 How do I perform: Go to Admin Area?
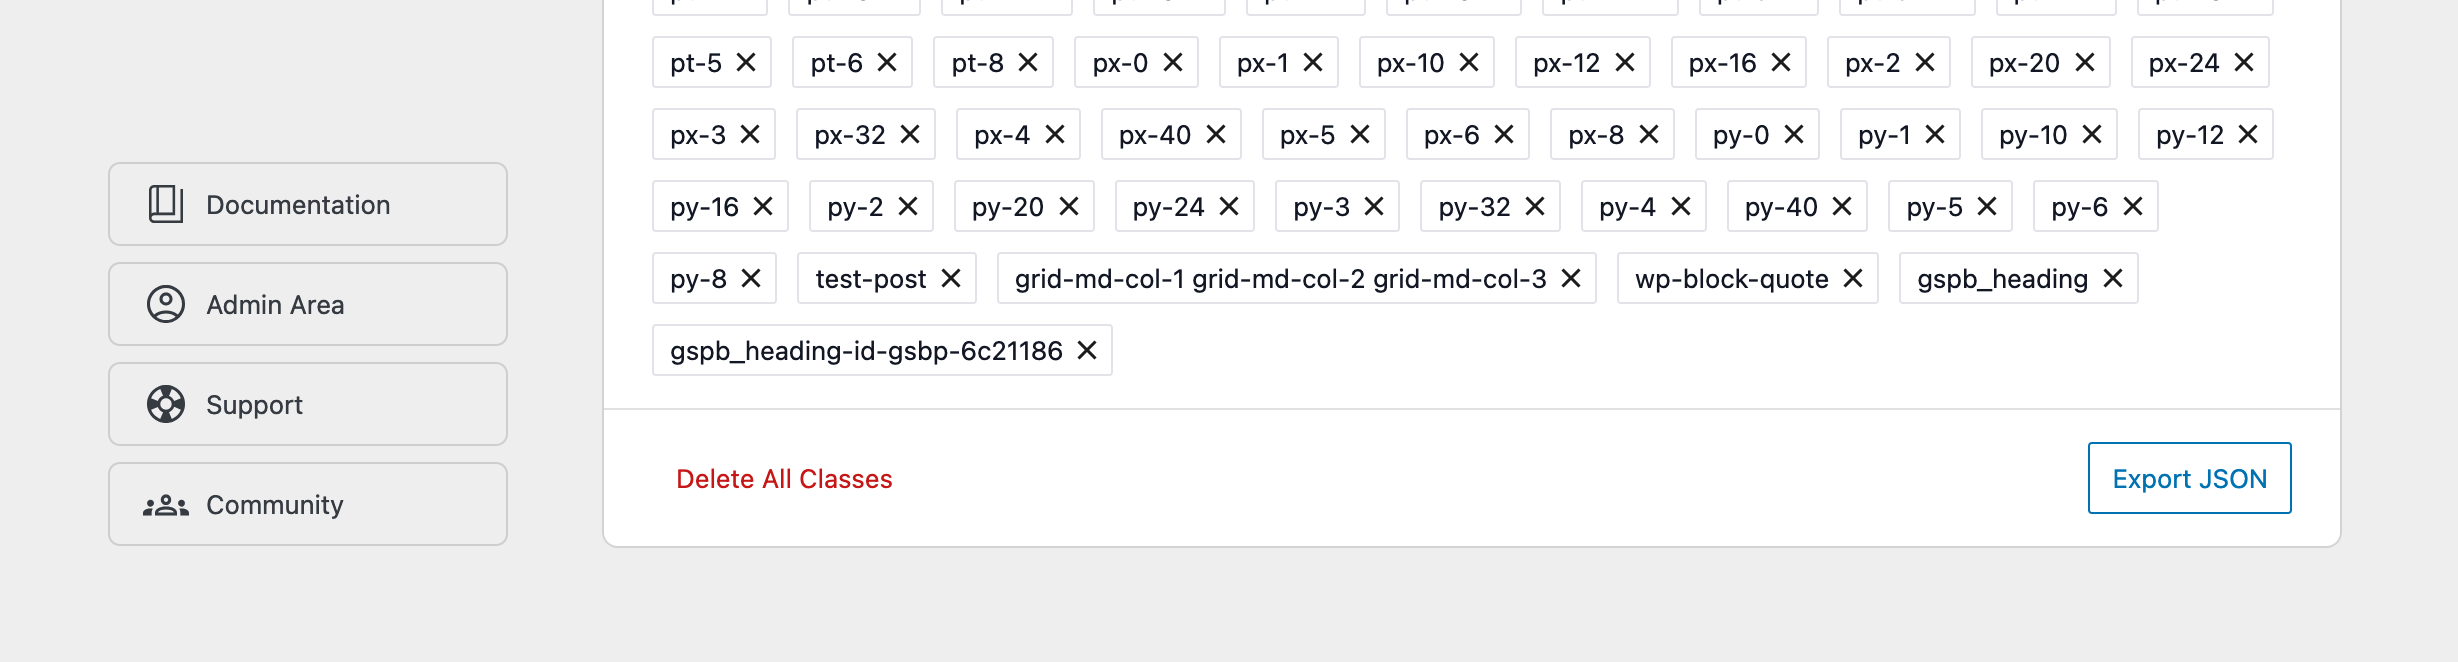point(308,304)
